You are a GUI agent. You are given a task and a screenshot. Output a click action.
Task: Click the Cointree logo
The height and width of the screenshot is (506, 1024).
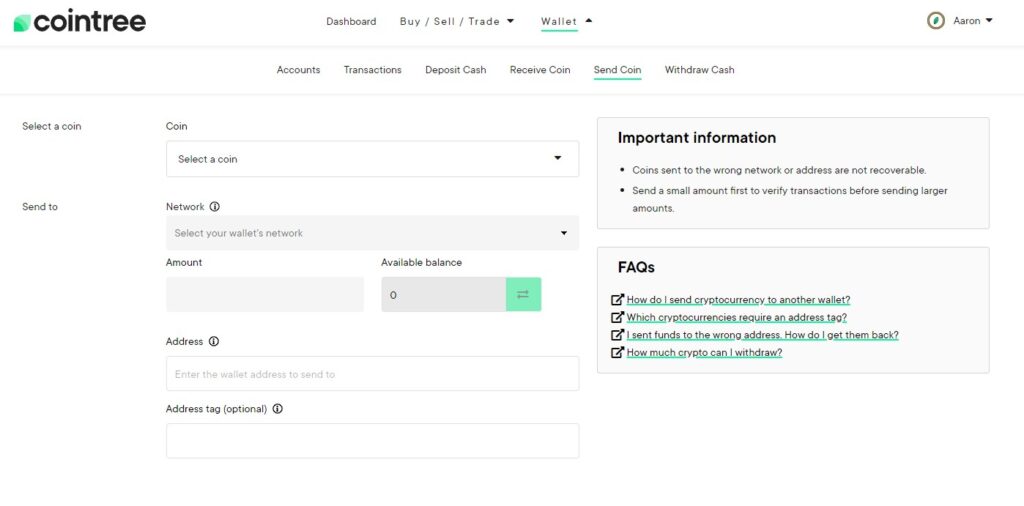coord(80,22)
